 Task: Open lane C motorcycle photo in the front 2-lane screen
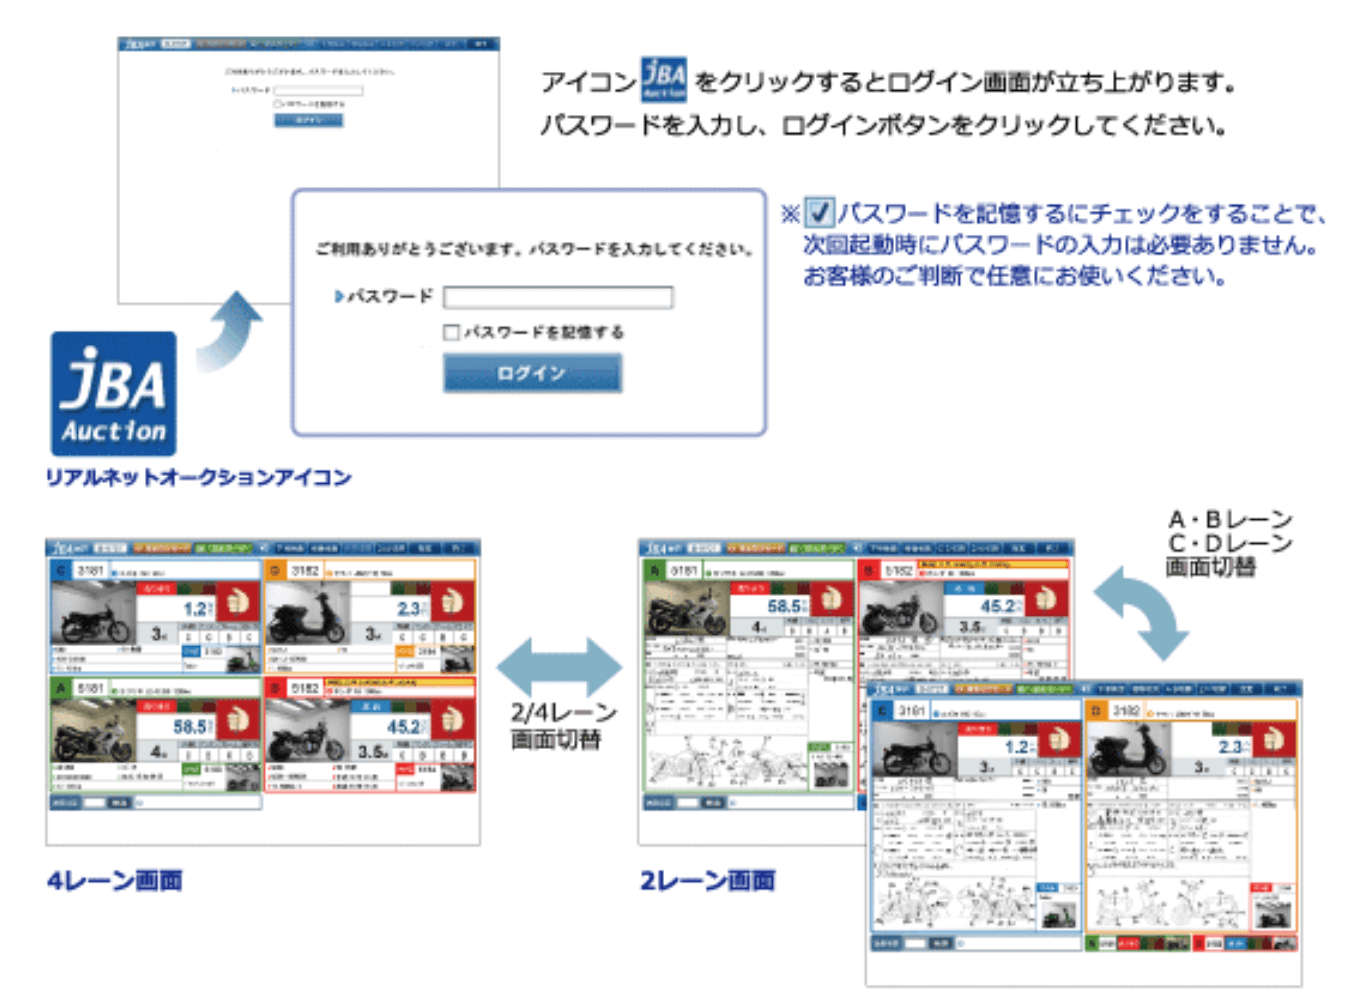tap(914, 750)
